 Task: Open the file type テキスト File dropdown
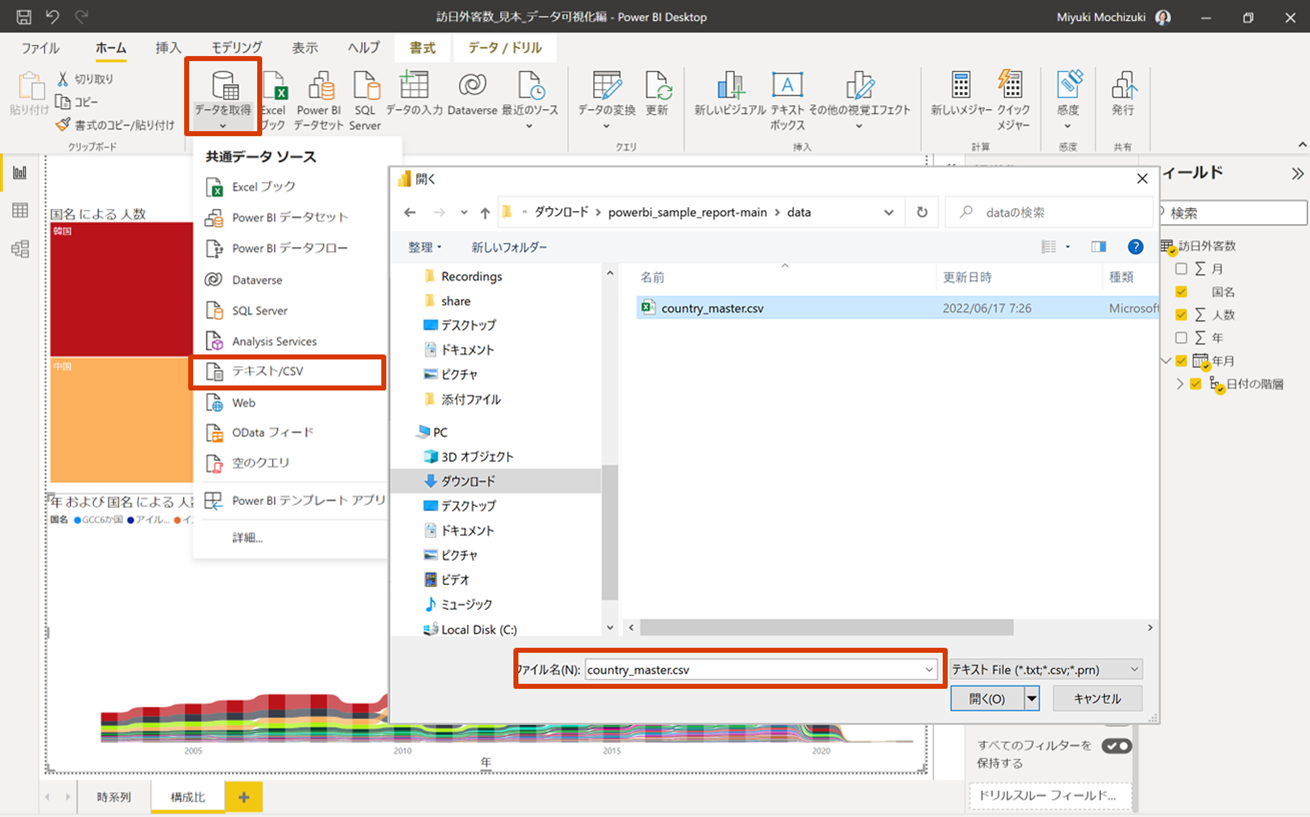coord(1045,670)
